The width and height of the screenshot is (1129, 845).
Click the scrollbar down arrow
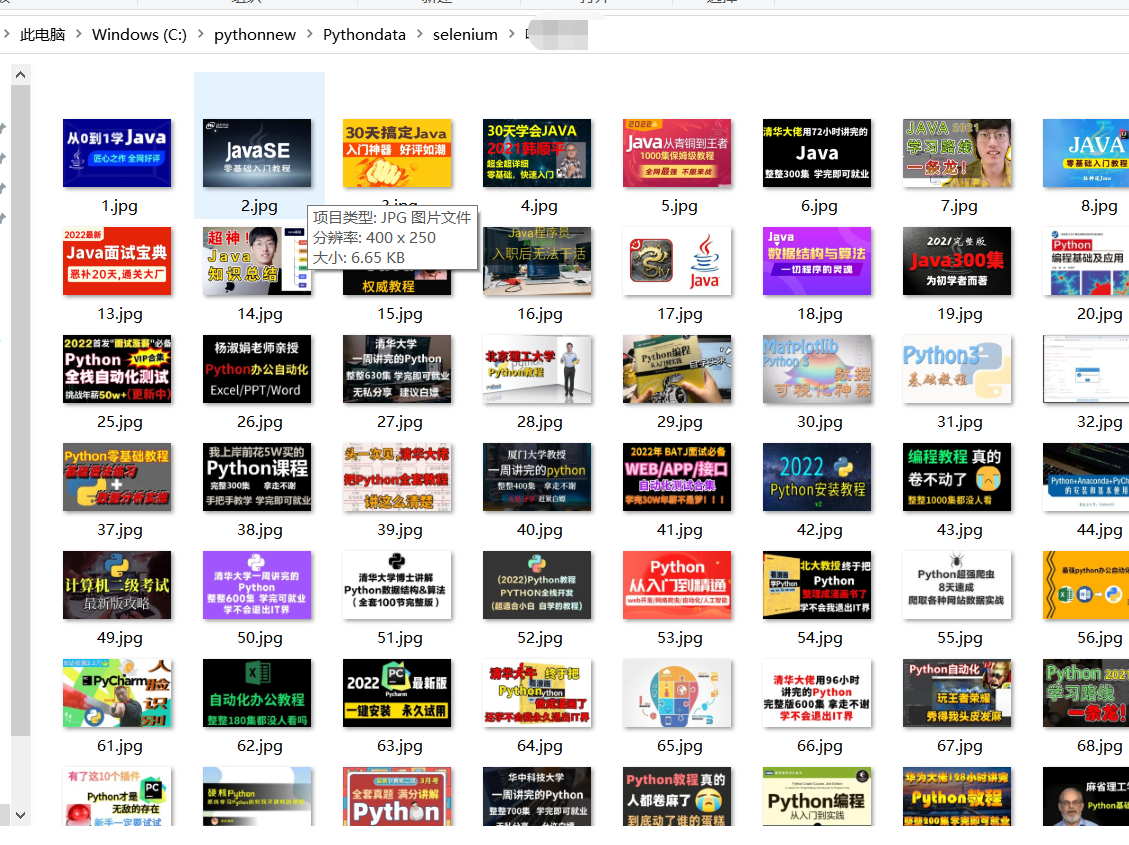coord(20,815)
